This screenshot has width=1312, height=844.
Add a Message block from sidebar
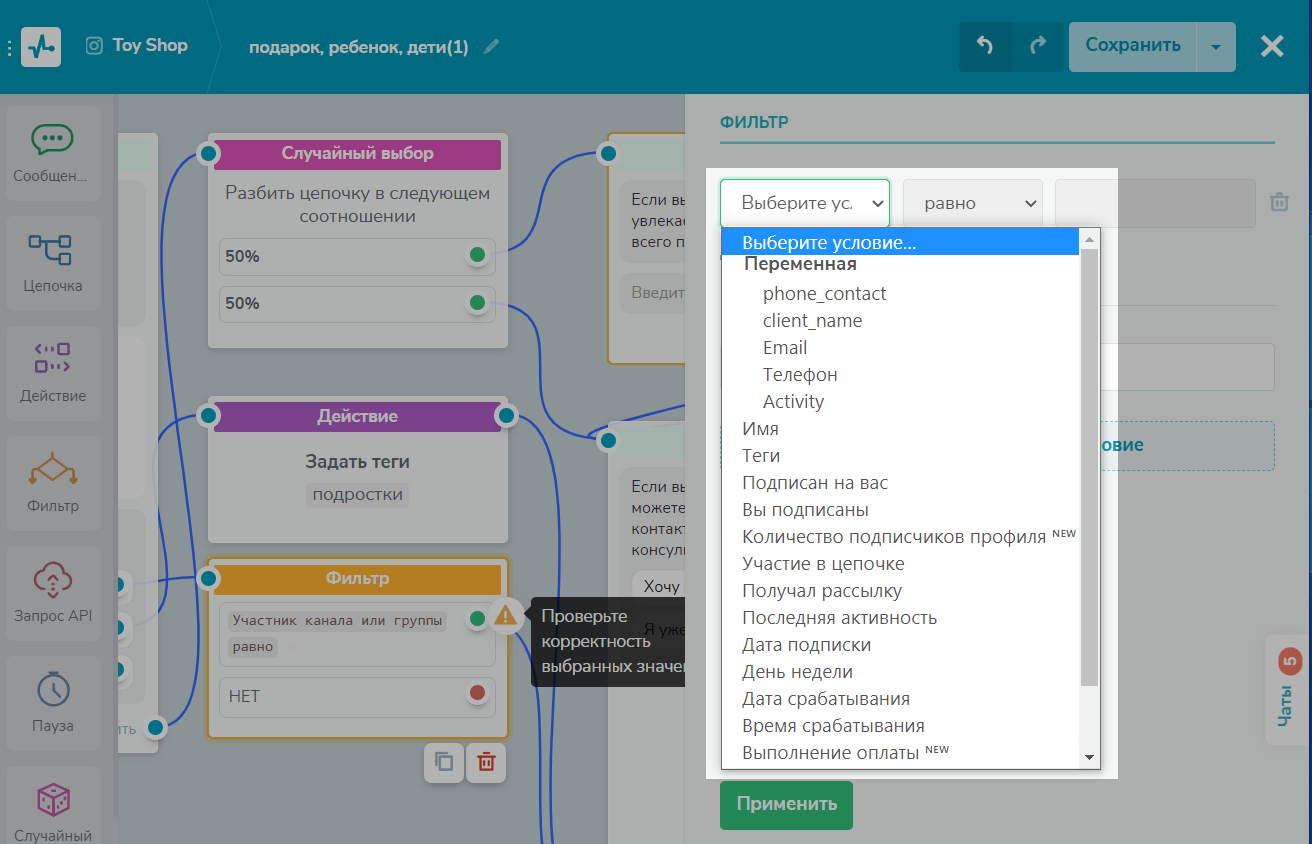coord(52,153)
